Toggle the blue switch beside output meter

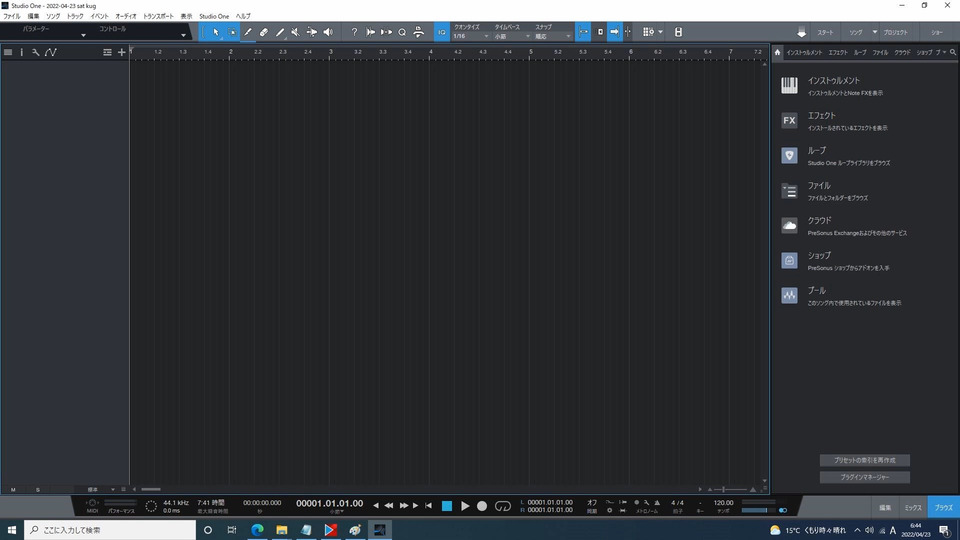tap(783, 510)
